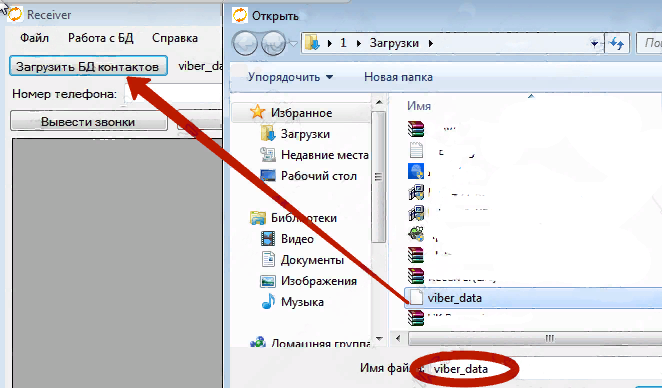The height and width of the screenshot is (388, 662).
Task: Click the Новая папка button
Action: point(398,77)
